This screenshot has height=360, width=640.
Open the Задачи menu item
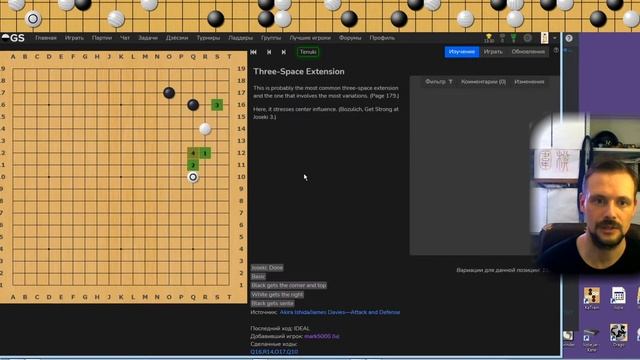pyautogui.click(x=148, y=38)
